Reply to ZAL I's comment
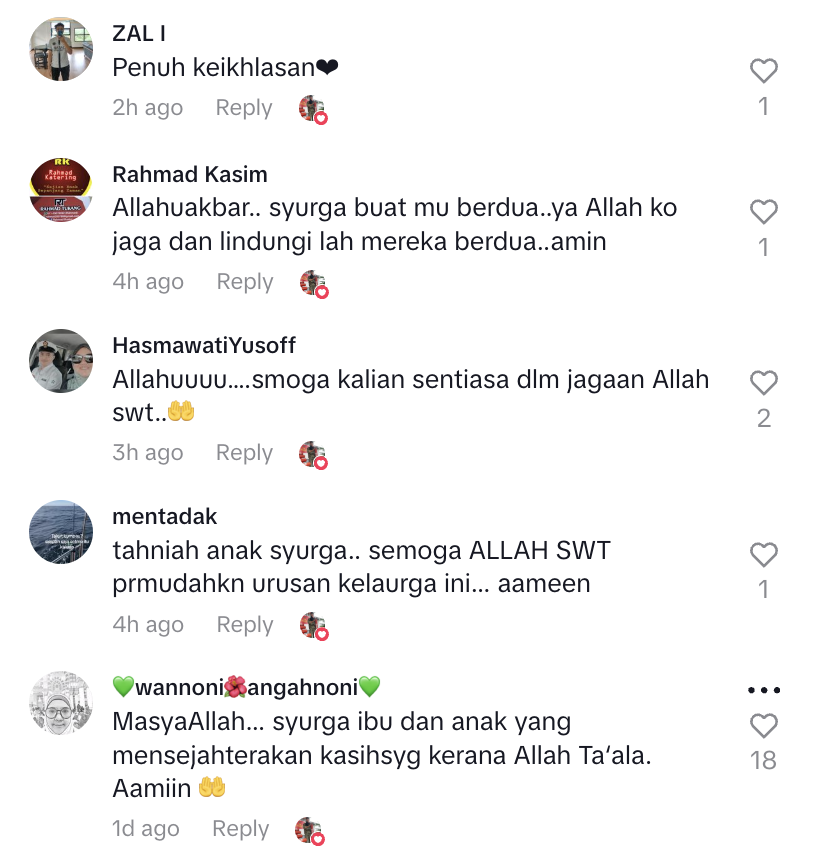The height and width of the screenshot is (866, 826). 244,107
